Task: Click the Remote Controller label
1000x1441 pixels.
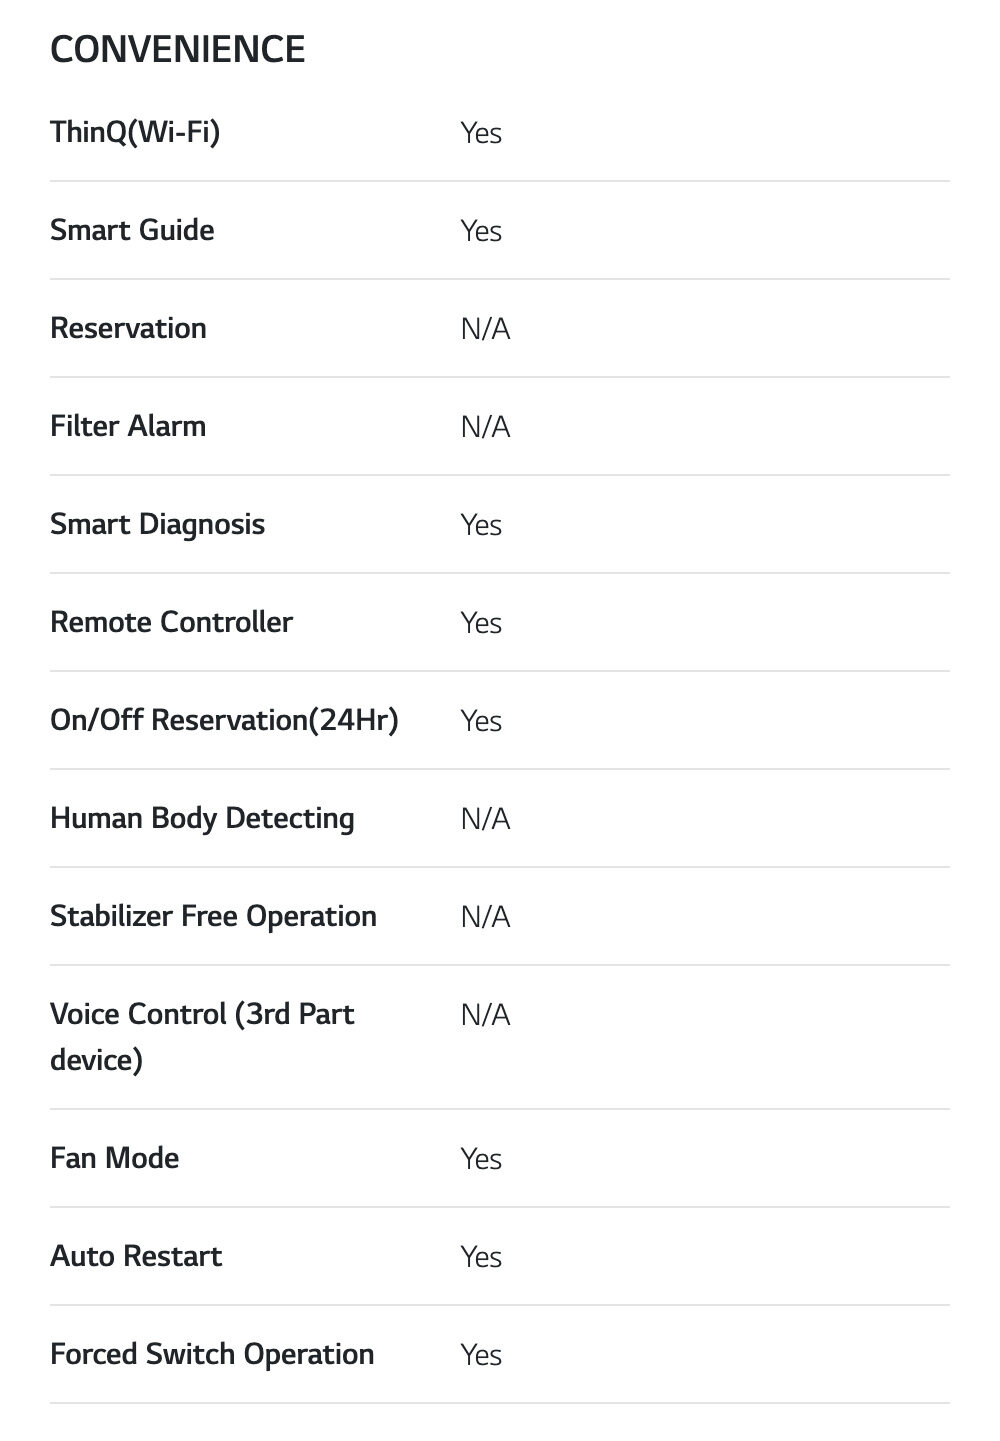Action: (171, 622)
